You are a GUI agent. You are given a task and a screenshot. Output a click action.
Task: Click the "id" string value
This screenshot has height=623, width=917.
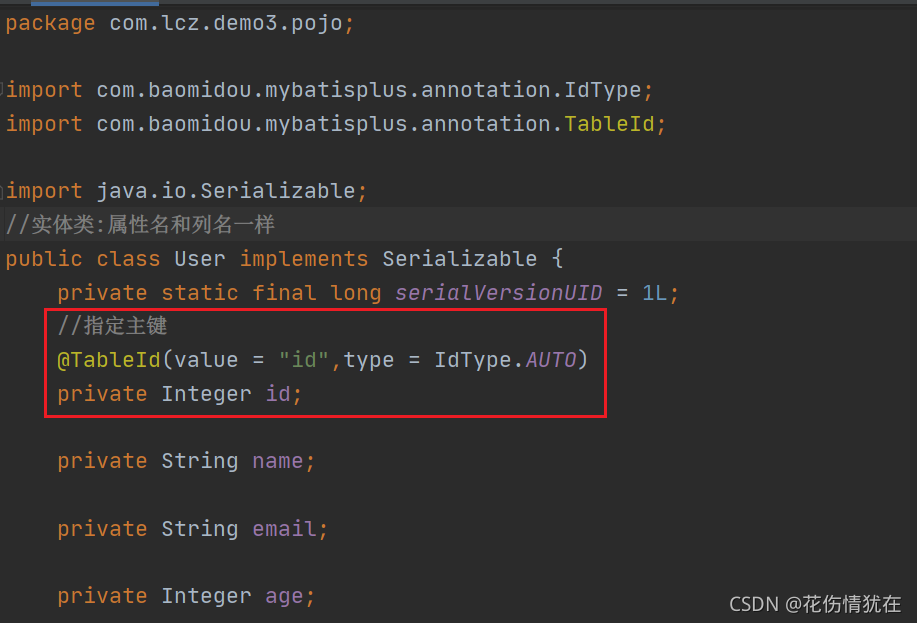coord(304,360)
